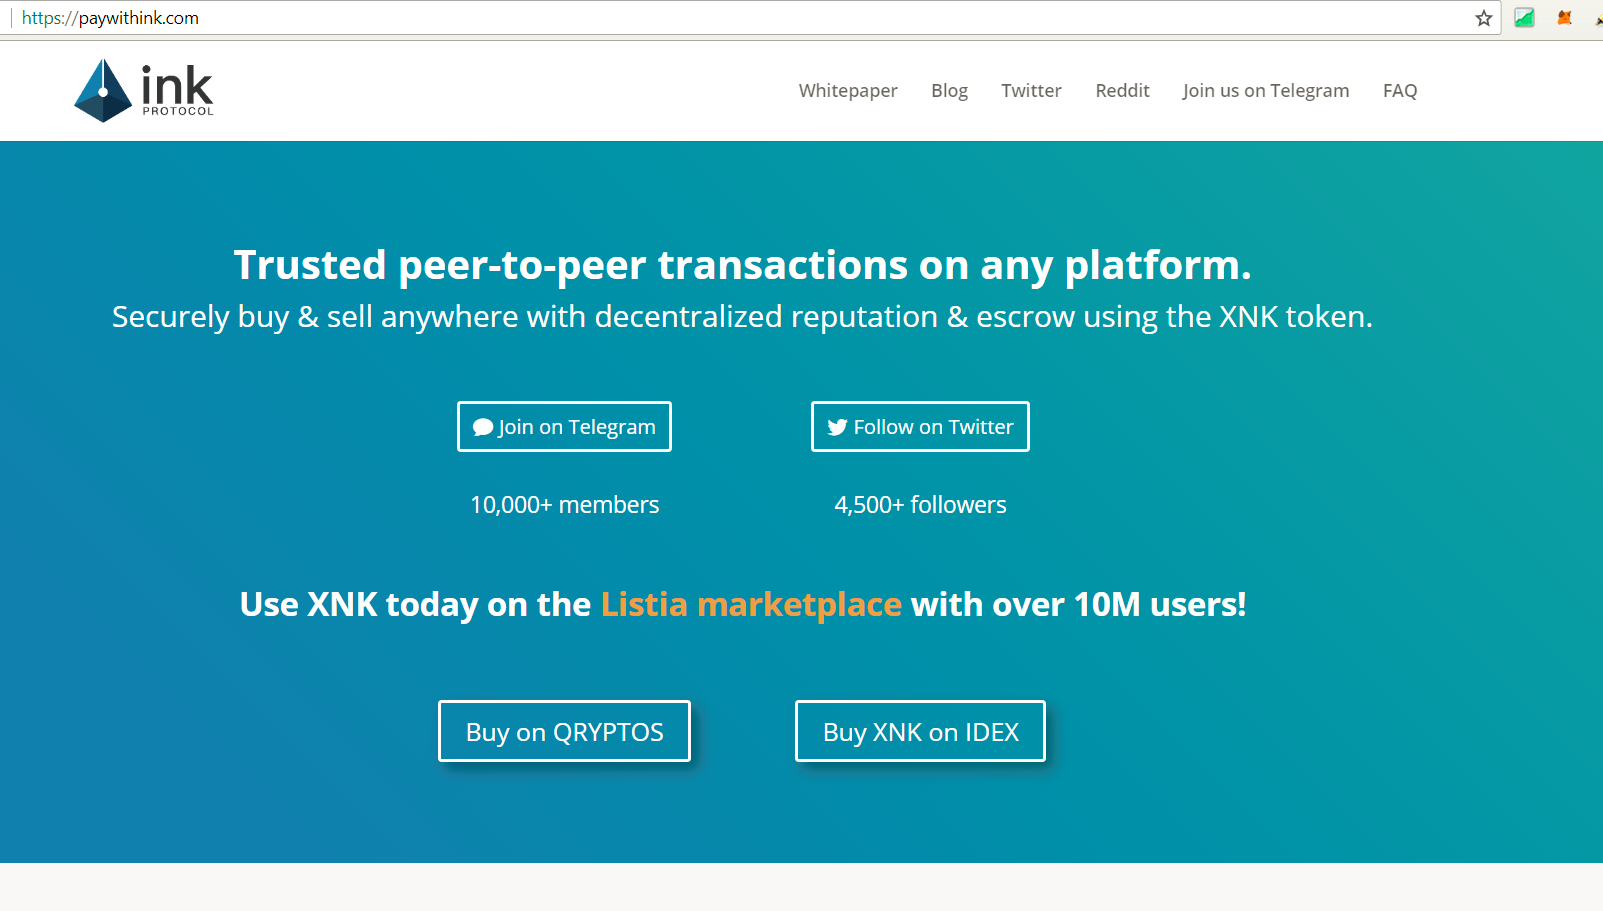The height and width of the screenshot is (911, 1603).
Task: Open the Whitepaper nav link
Action: (x=848, y=91)
